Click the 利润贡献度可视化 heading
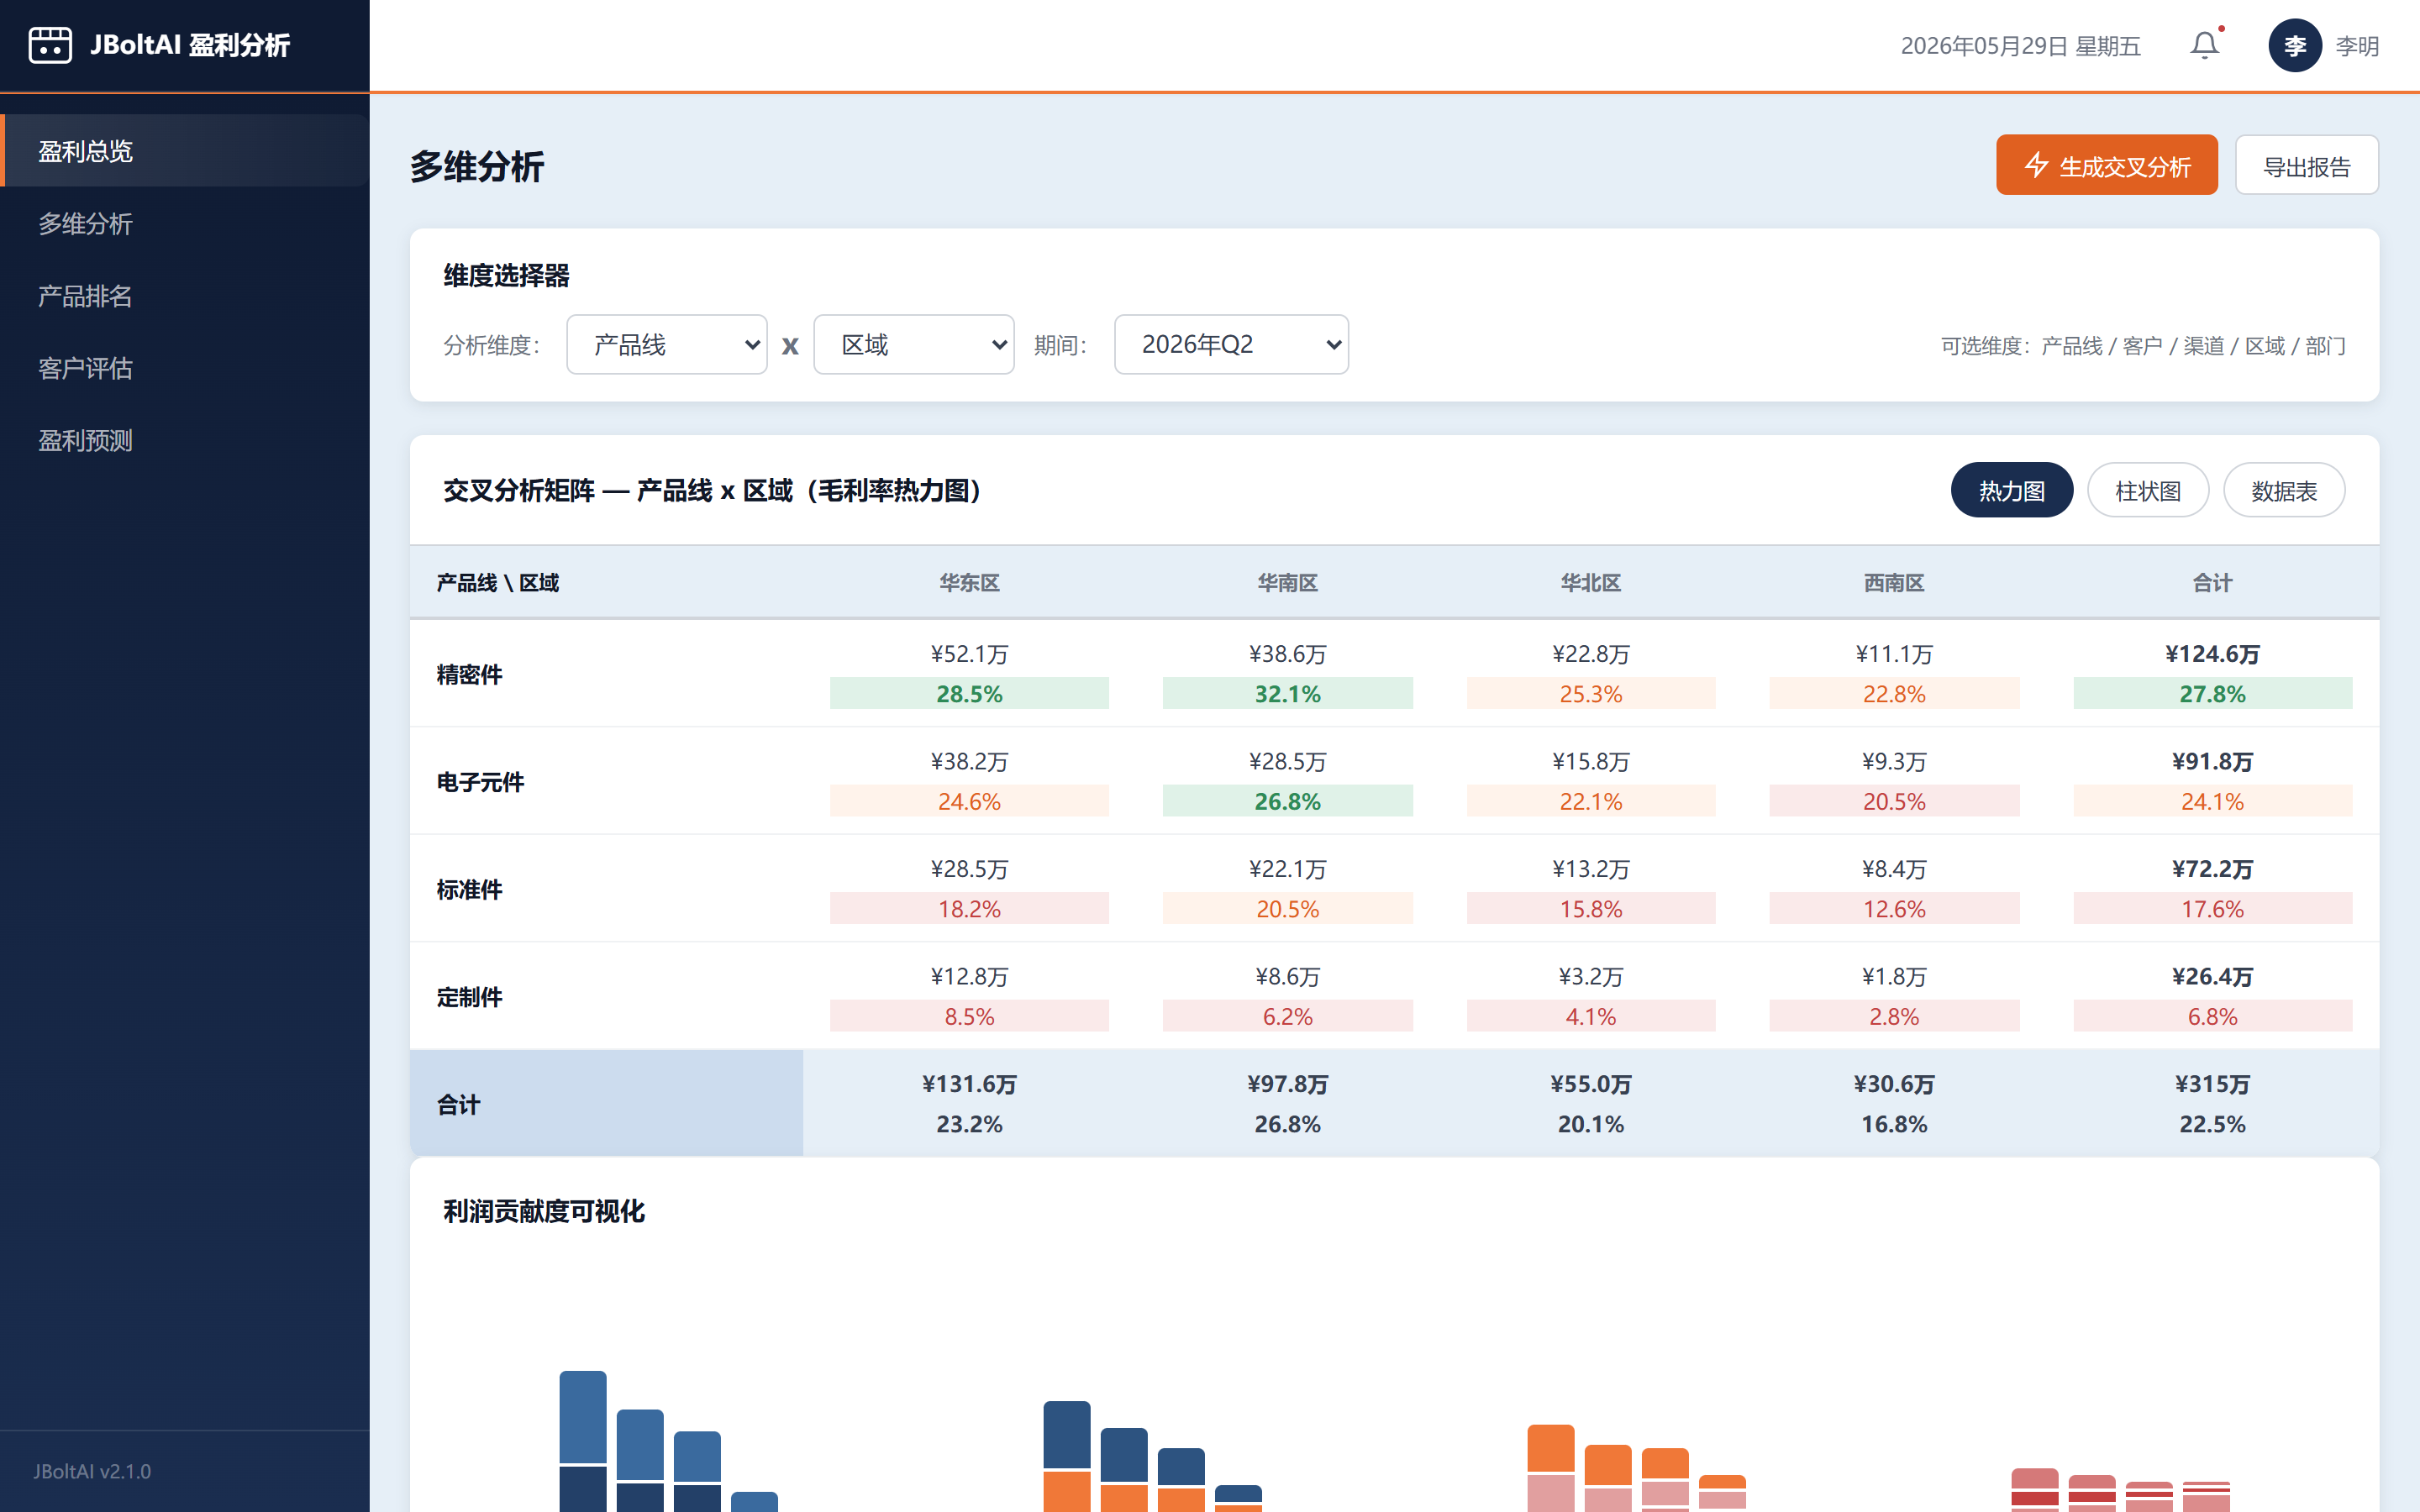2420x1512 pixels. 544,1211
